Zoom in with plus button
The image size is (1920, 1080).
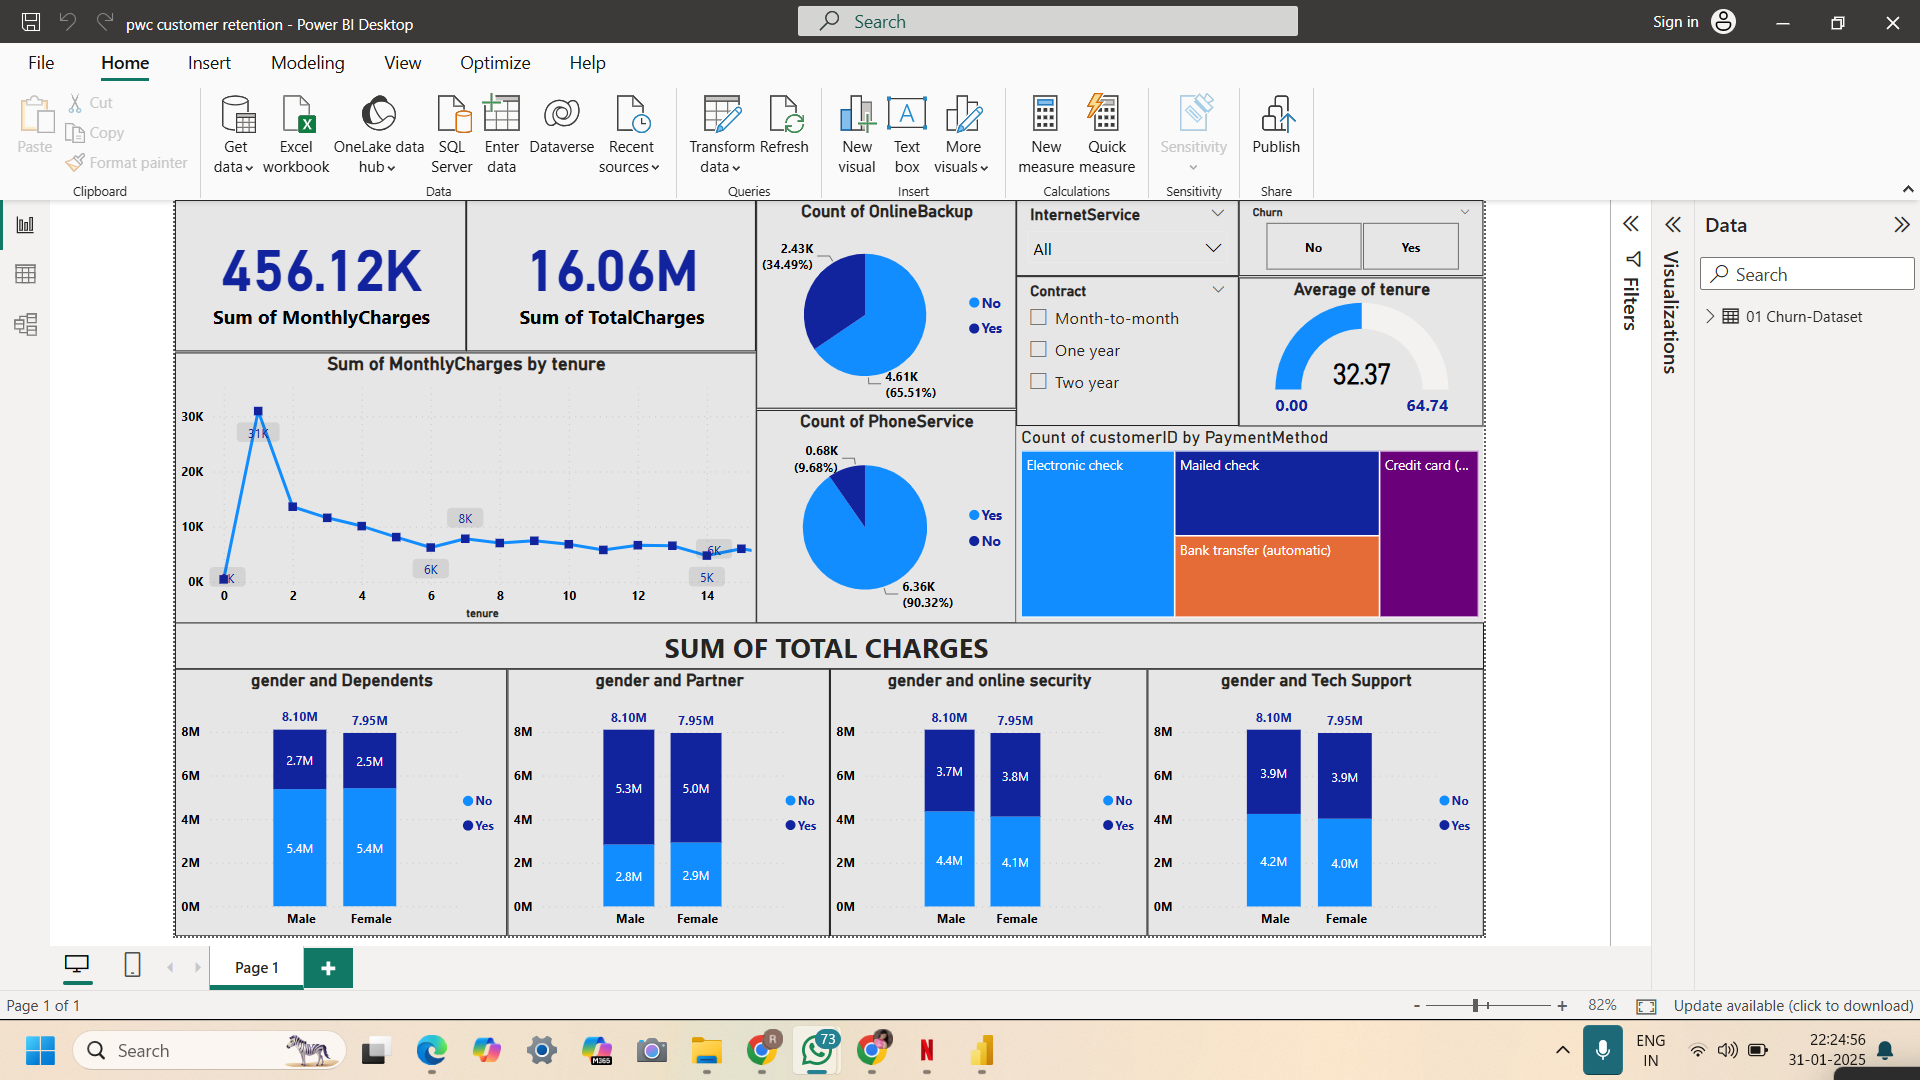[x=1562, y=1006]
